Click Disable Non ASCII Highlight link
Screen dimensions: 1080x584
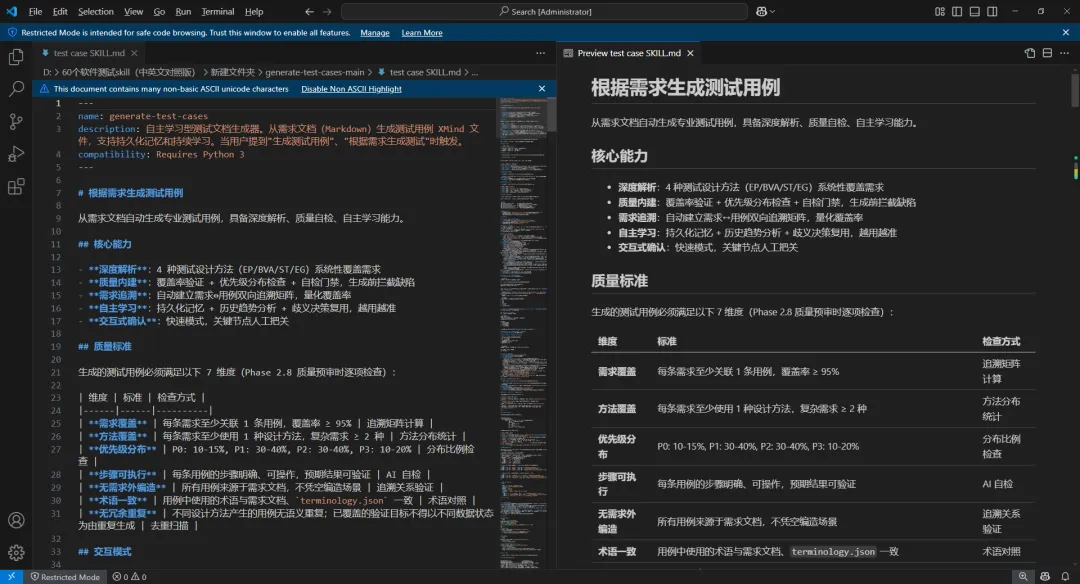pyautogui.click(x=351, y=89)
